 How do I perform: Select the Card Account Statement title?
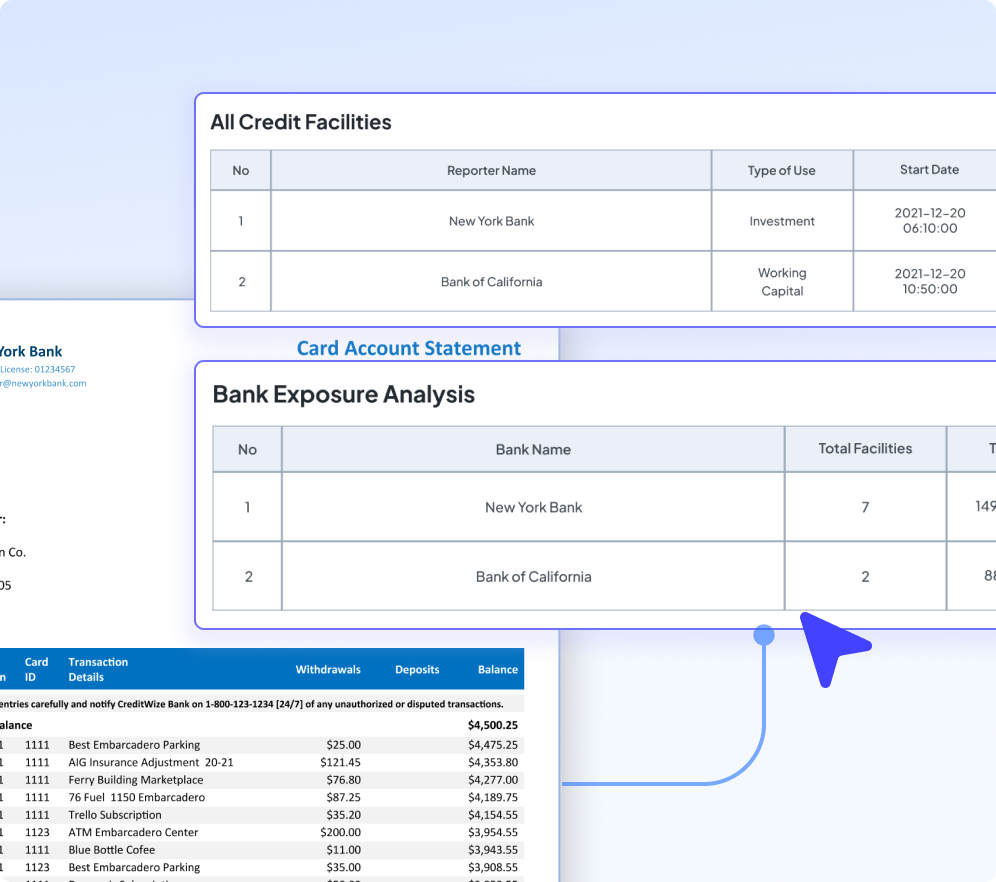pos(408,348)
